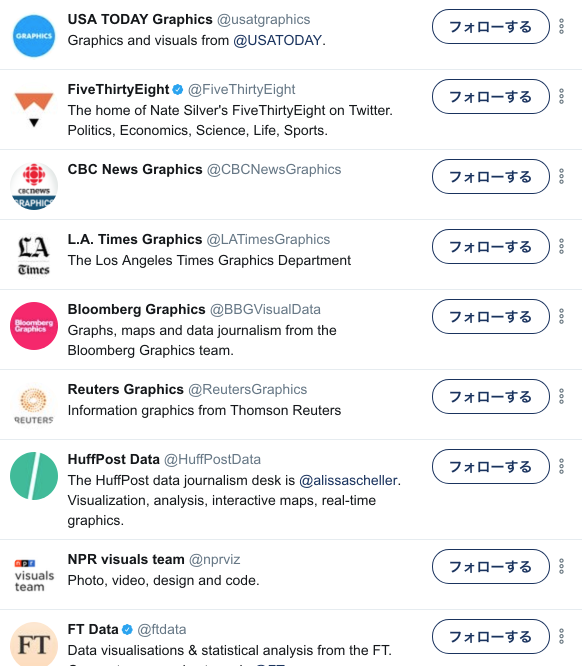Open the @USATODAY mention link
The height and width of the screenshot is (666, 582).
click(277, 40)
